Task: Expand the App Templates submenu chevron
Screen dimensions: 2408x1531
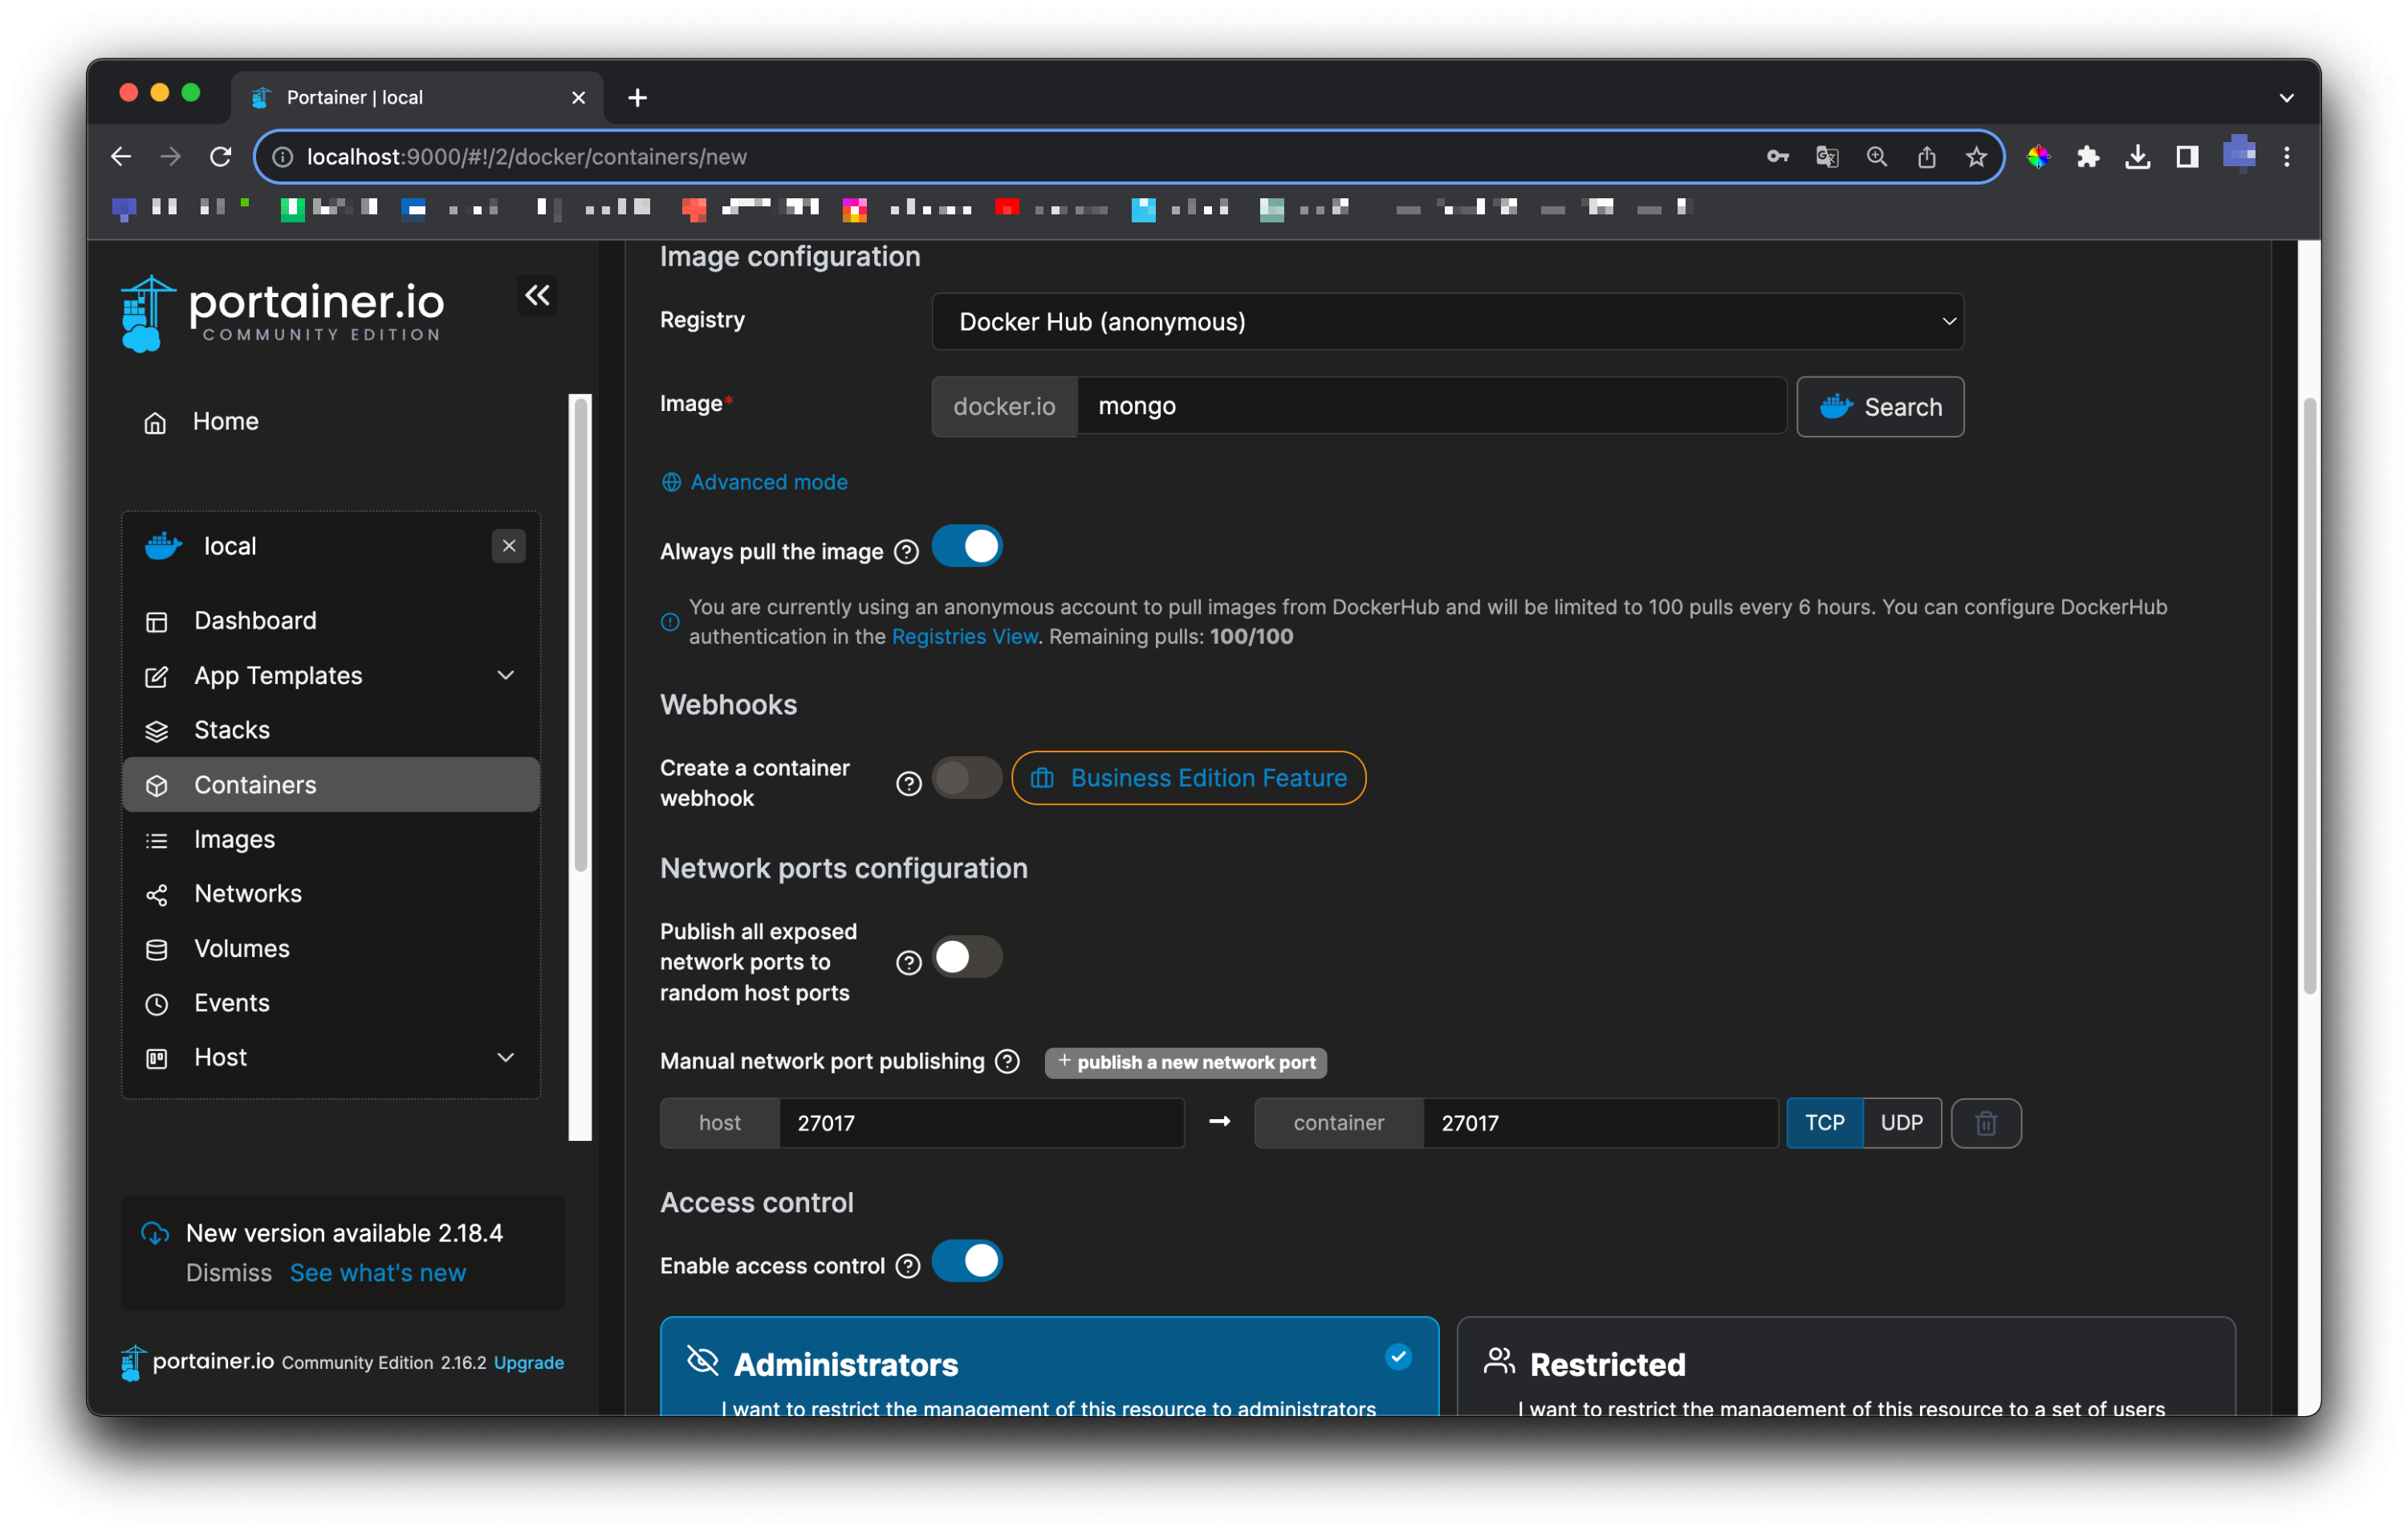Action: pos(506,676)
